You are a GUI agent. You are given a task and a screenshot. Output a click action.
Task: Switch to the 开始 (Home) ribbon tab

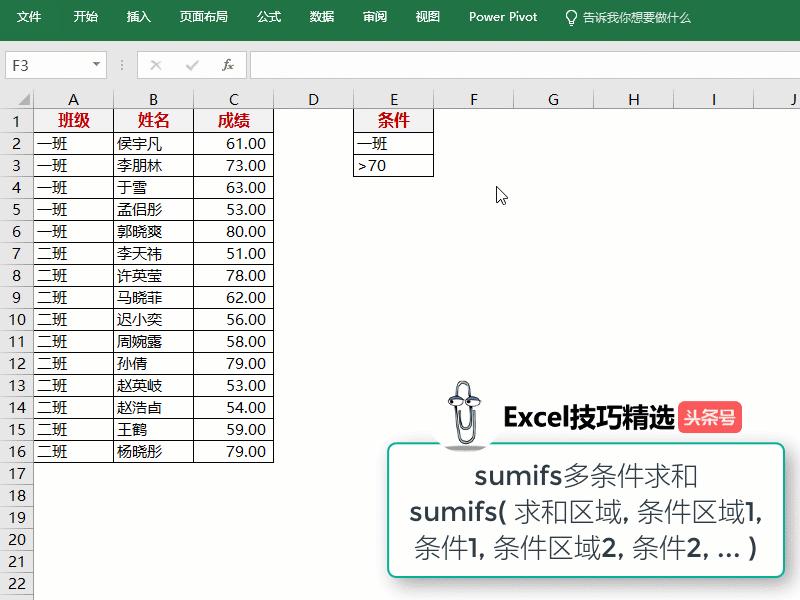(85, 16)
